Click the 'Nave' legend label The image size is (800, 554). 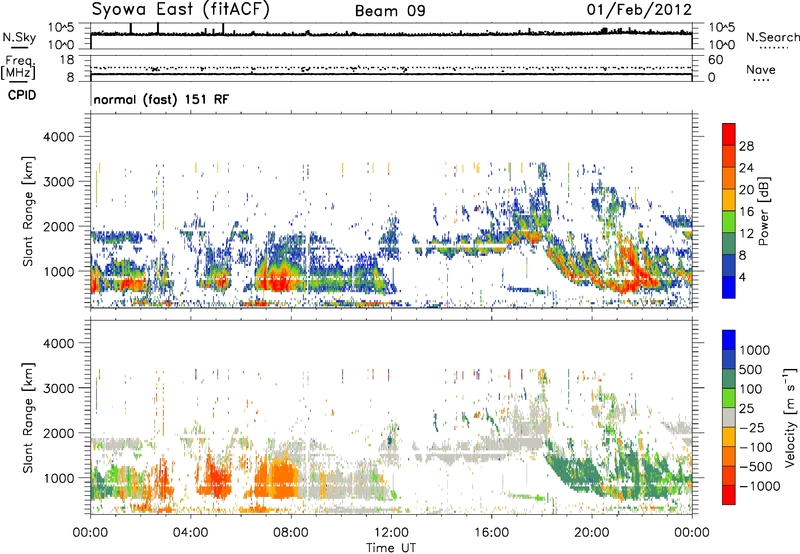point(761,69)
